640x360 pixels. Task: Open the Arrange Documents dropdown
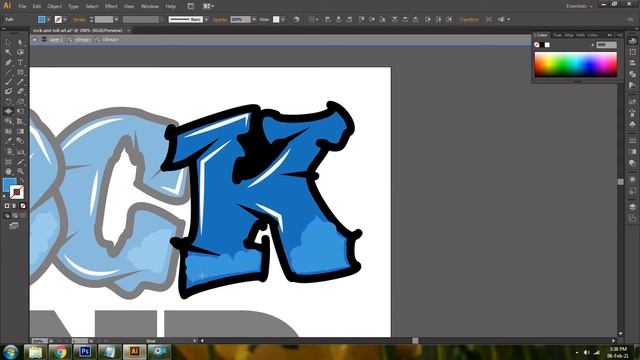[208, 6]
